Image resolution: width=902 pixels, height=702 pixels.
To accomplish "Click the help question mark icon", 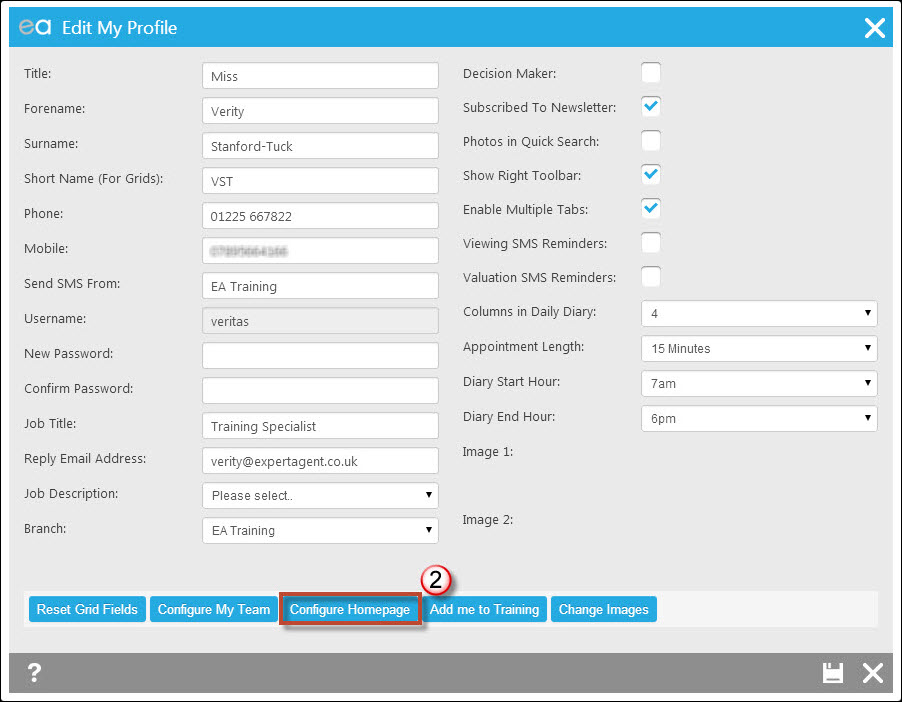I will coord(35,672).
